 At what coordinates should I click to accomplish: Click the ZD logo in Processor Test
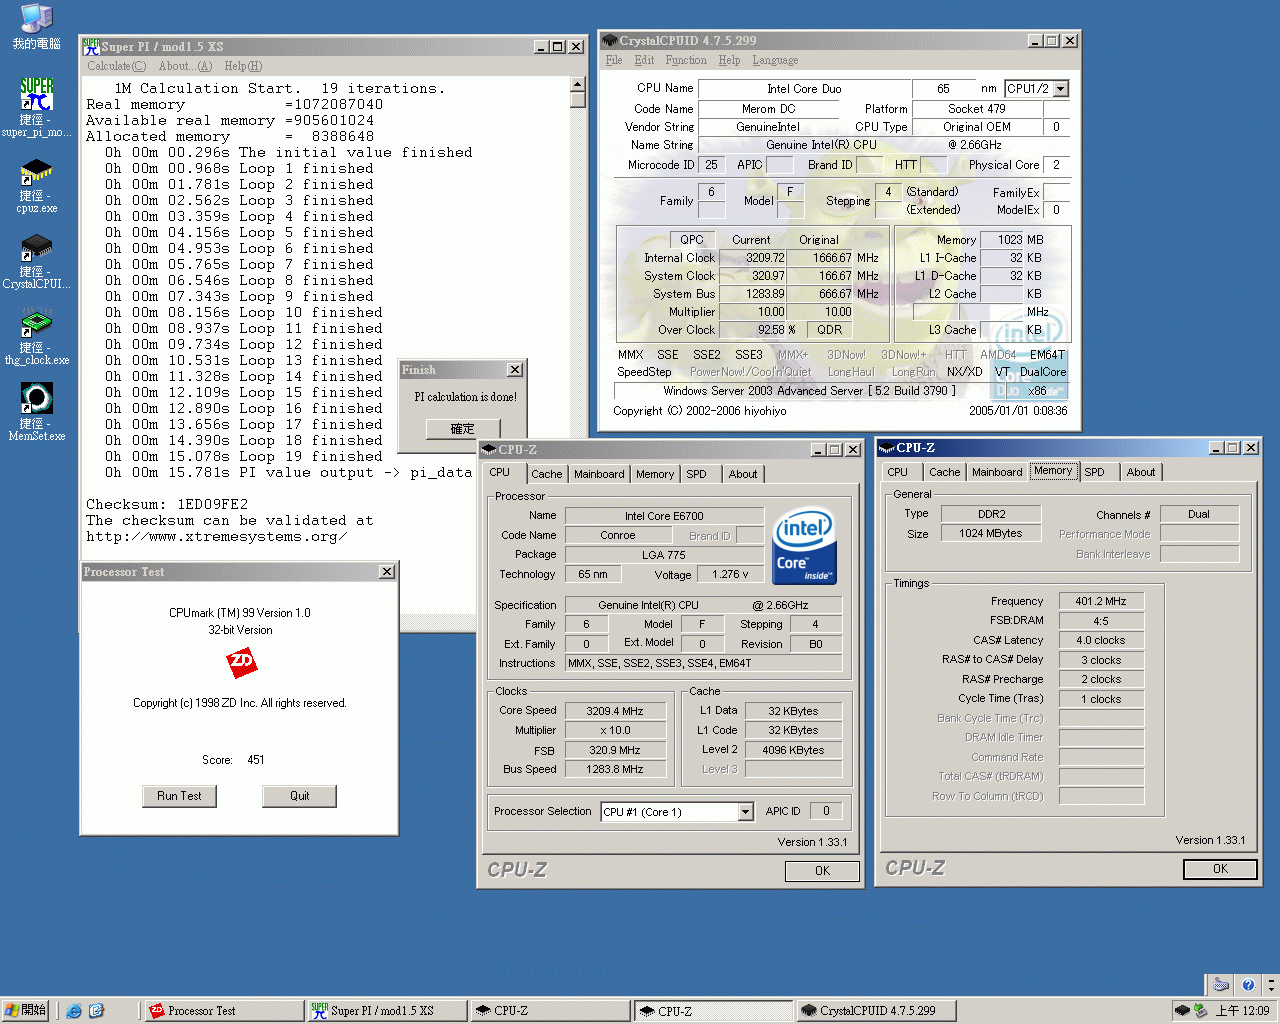click(x=241, y=661)
